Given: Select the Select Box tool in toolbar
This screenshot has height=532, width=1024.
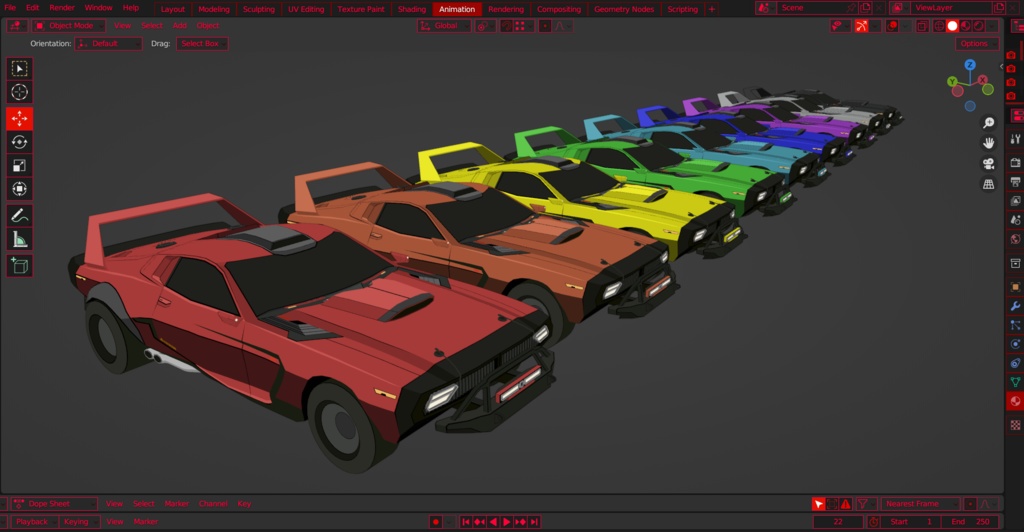Looking at the screenshot, I should (20, 69).
